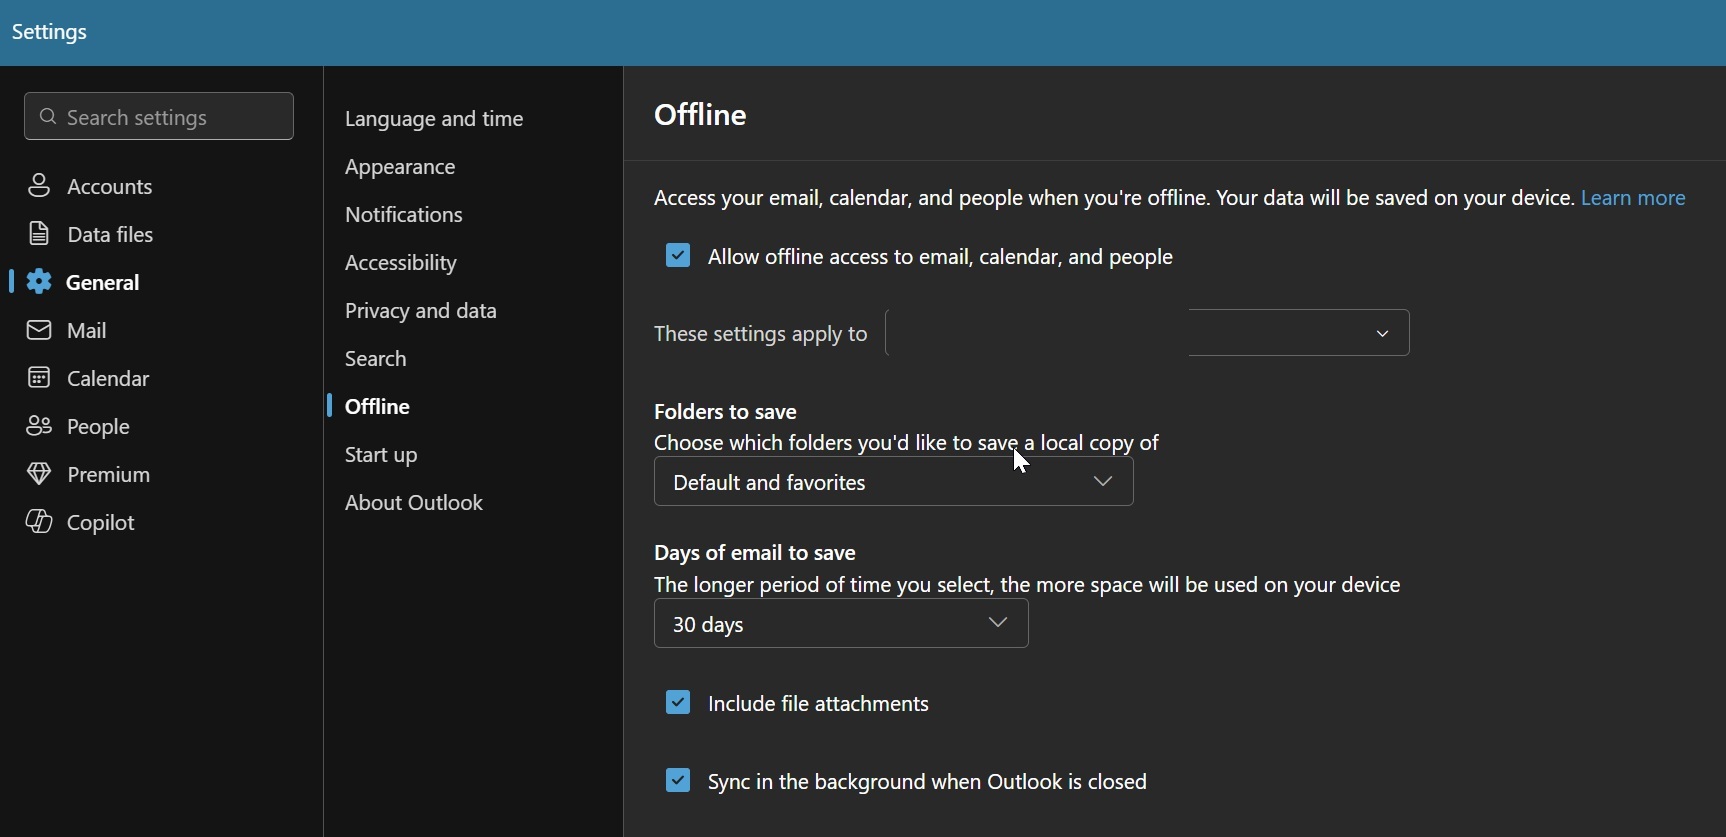Click the Accounts person icon

39,186
